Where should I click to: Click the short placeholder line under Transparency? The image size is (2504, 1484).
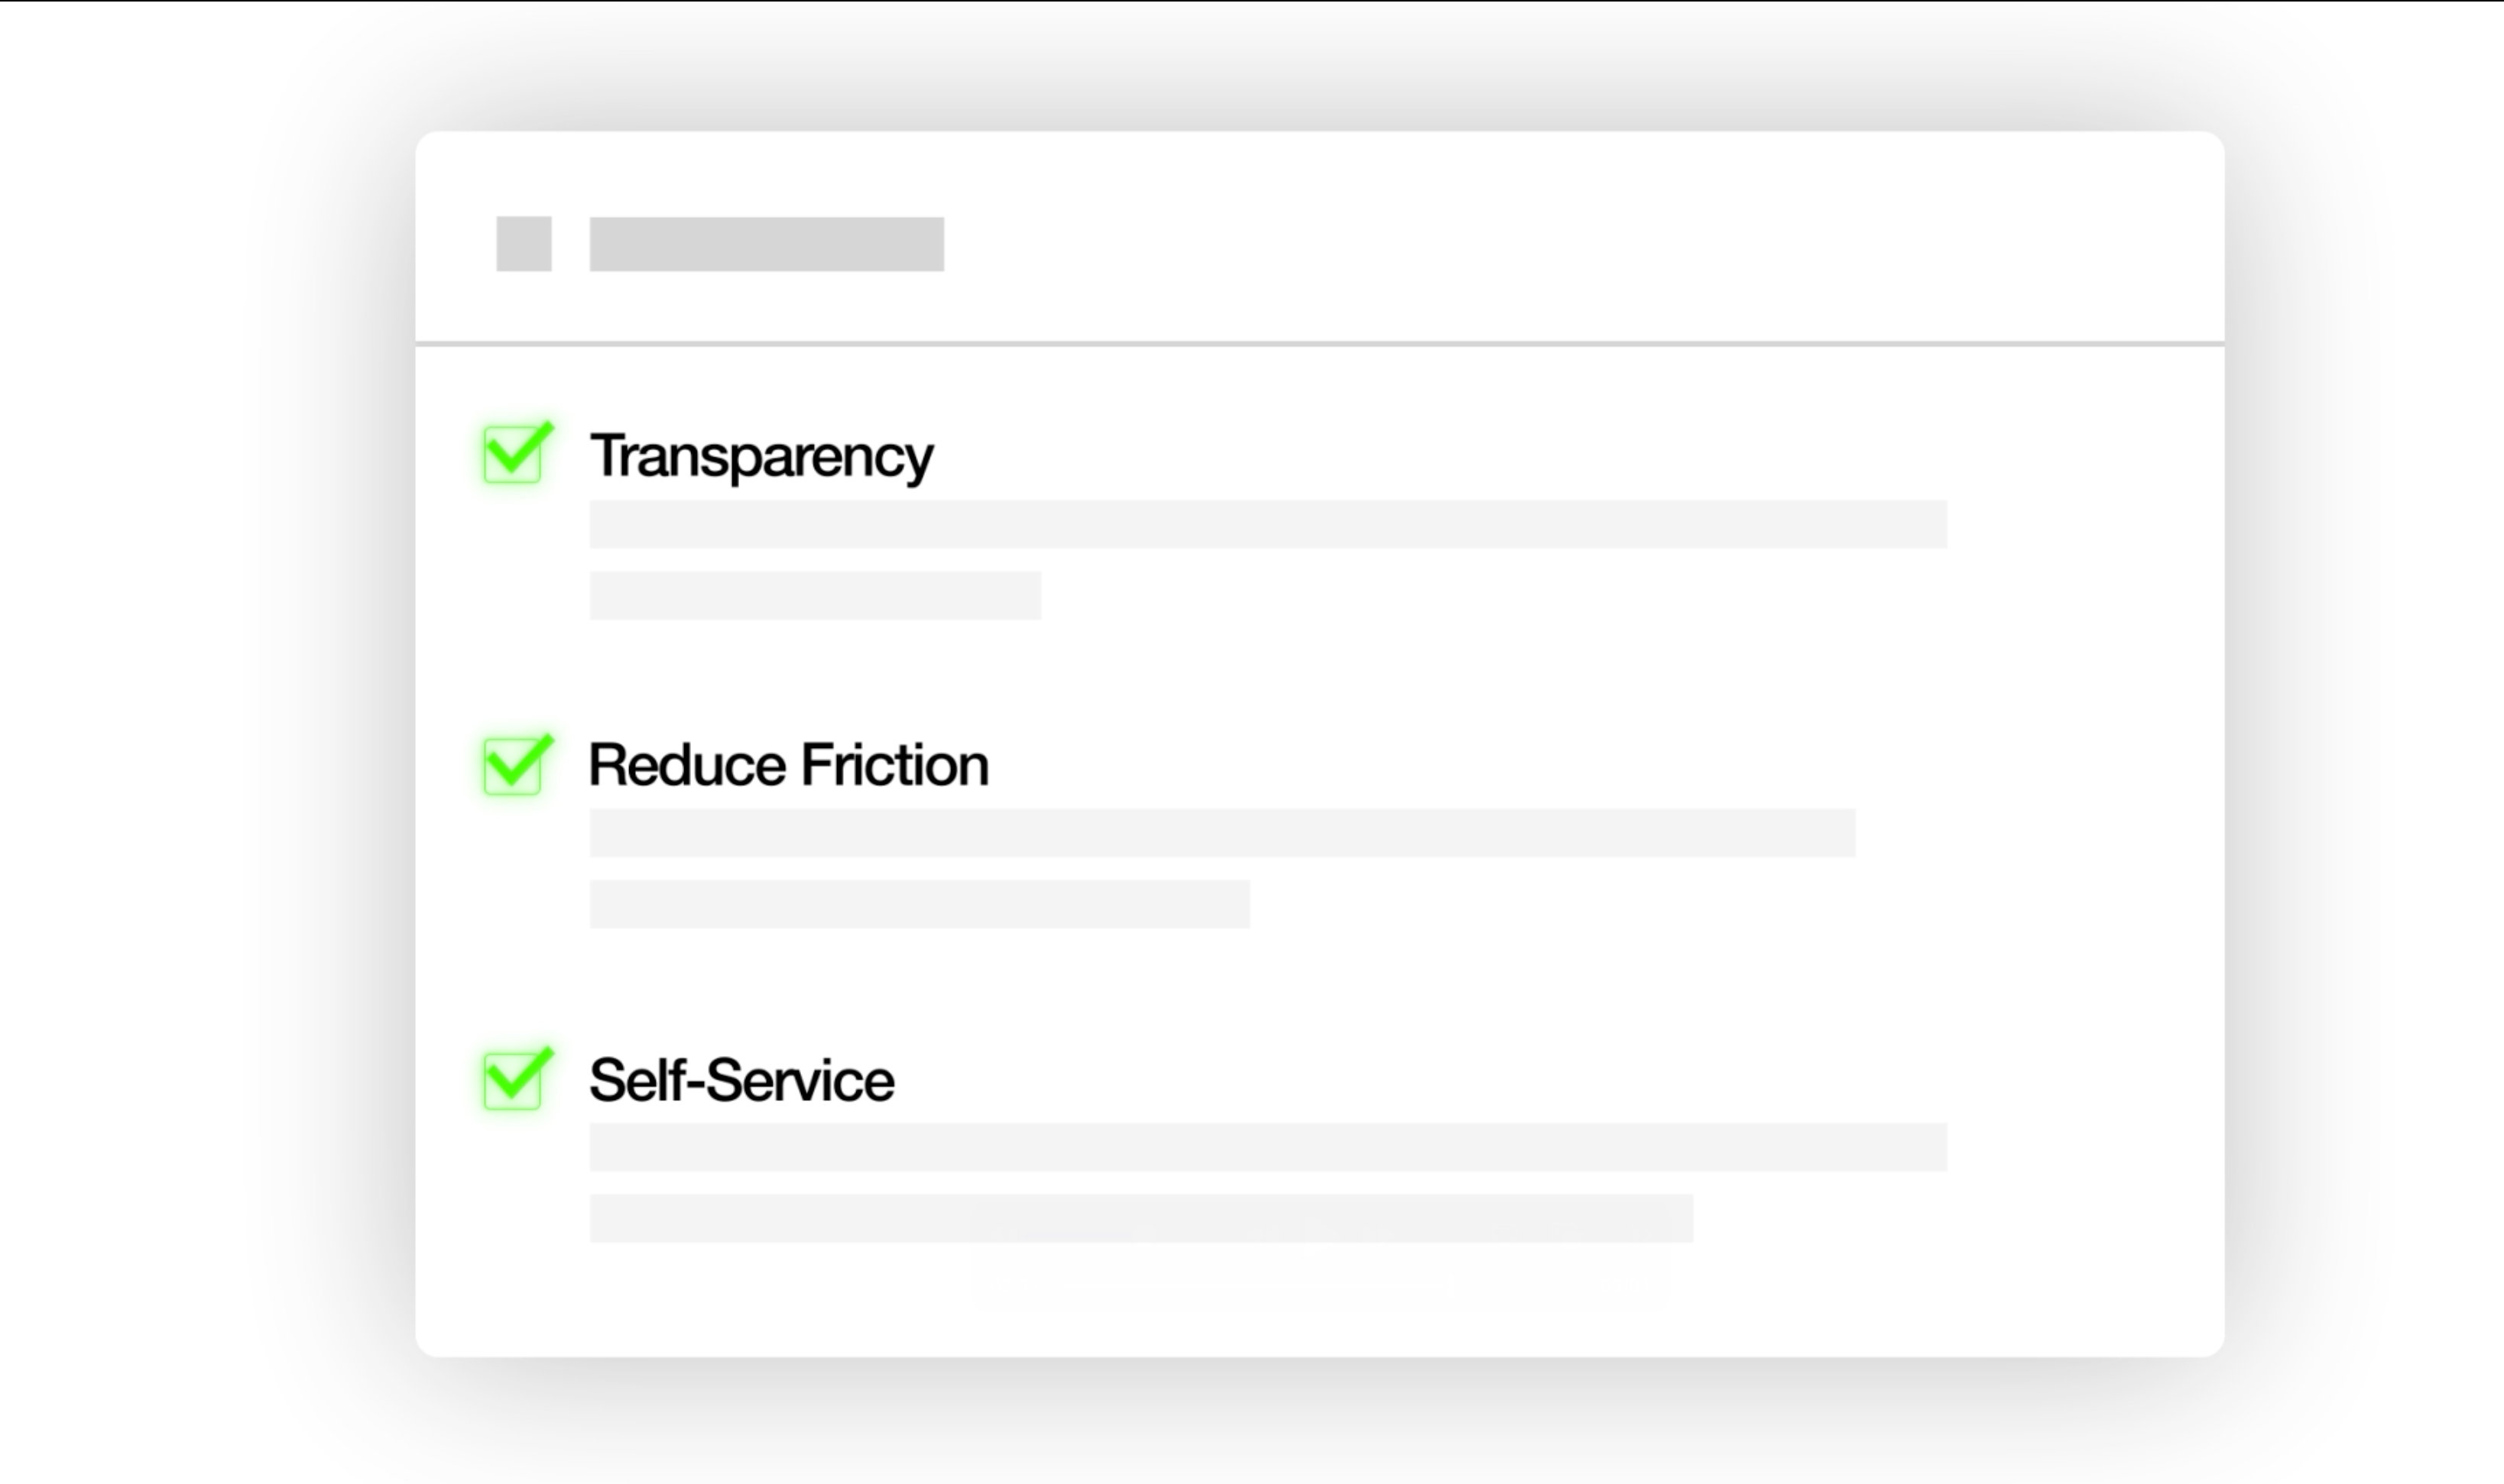coord(815,596)
